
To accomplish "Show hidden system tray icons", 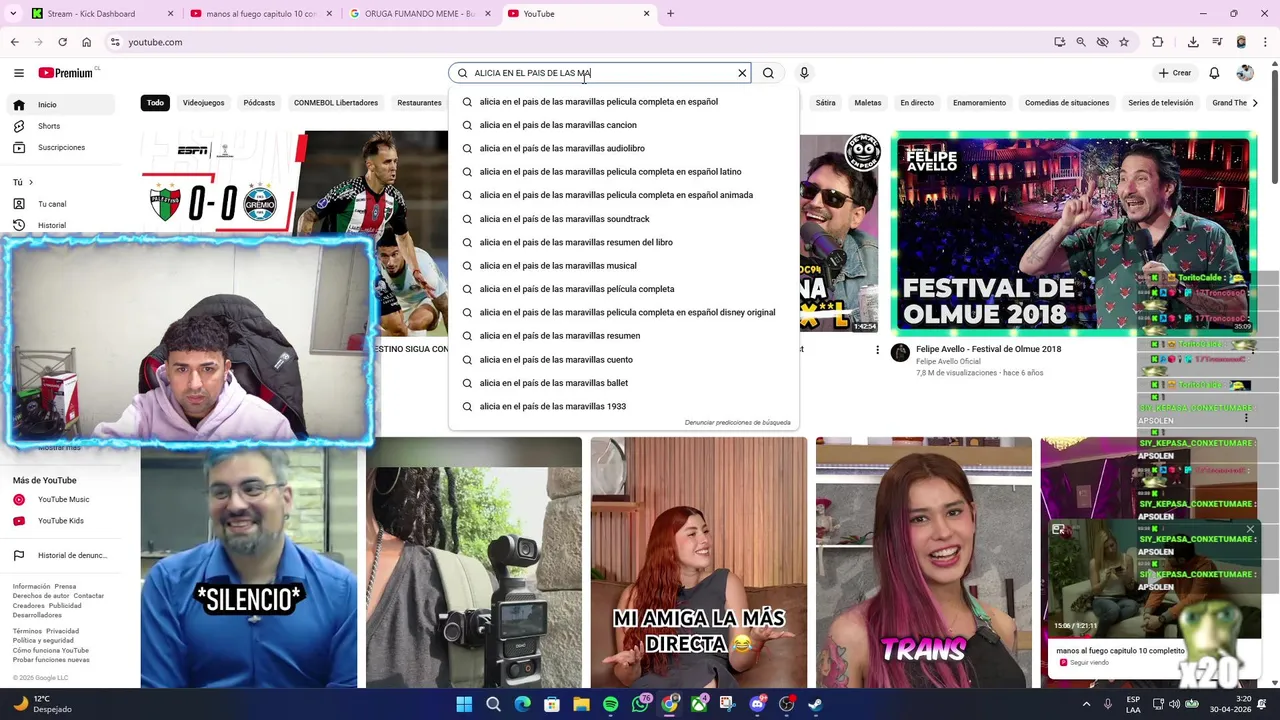I will point(1087,704).
